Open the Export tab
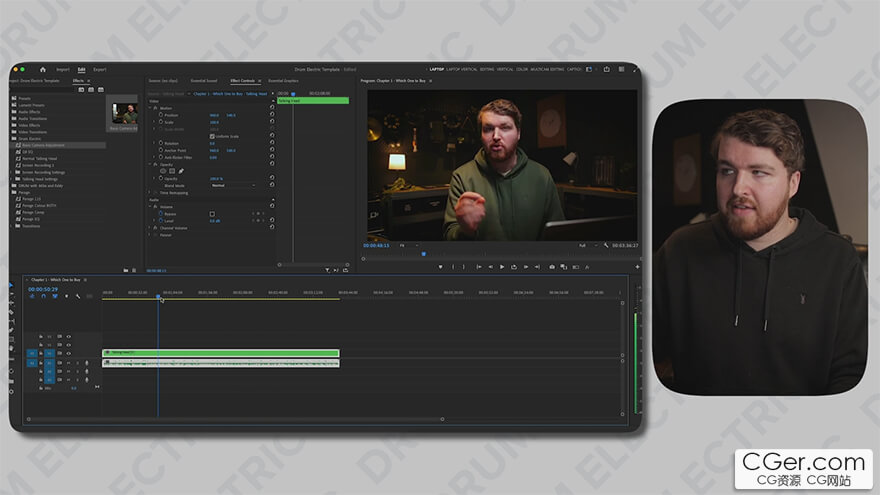Image resolution: width=880 pixels, height=495 pixels. (x=99, y=69)
